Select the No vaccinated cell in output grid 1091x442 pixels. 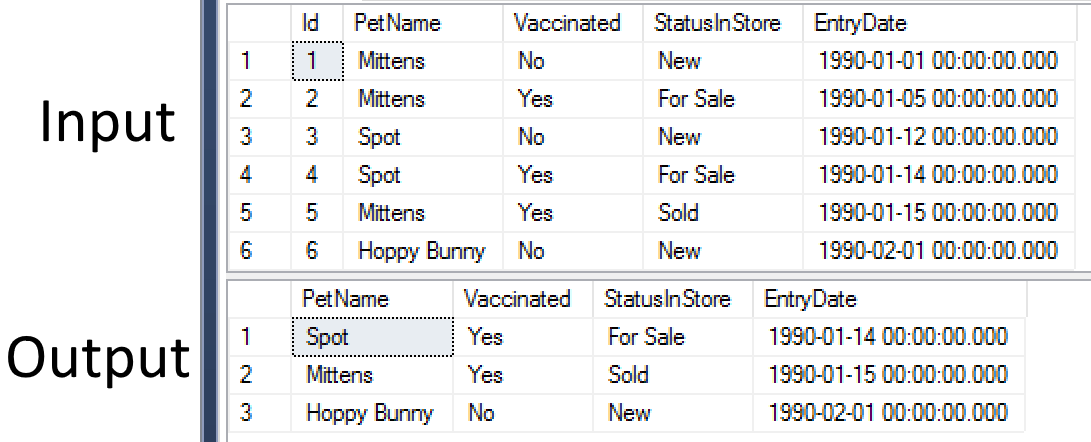pos(481,413)
